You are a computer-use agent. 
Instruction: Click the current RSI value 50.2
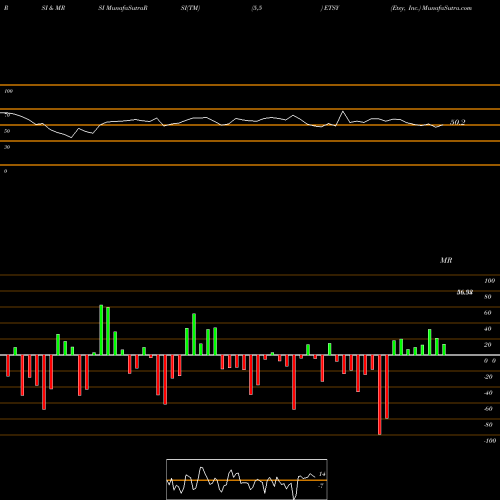coord(458,122)
